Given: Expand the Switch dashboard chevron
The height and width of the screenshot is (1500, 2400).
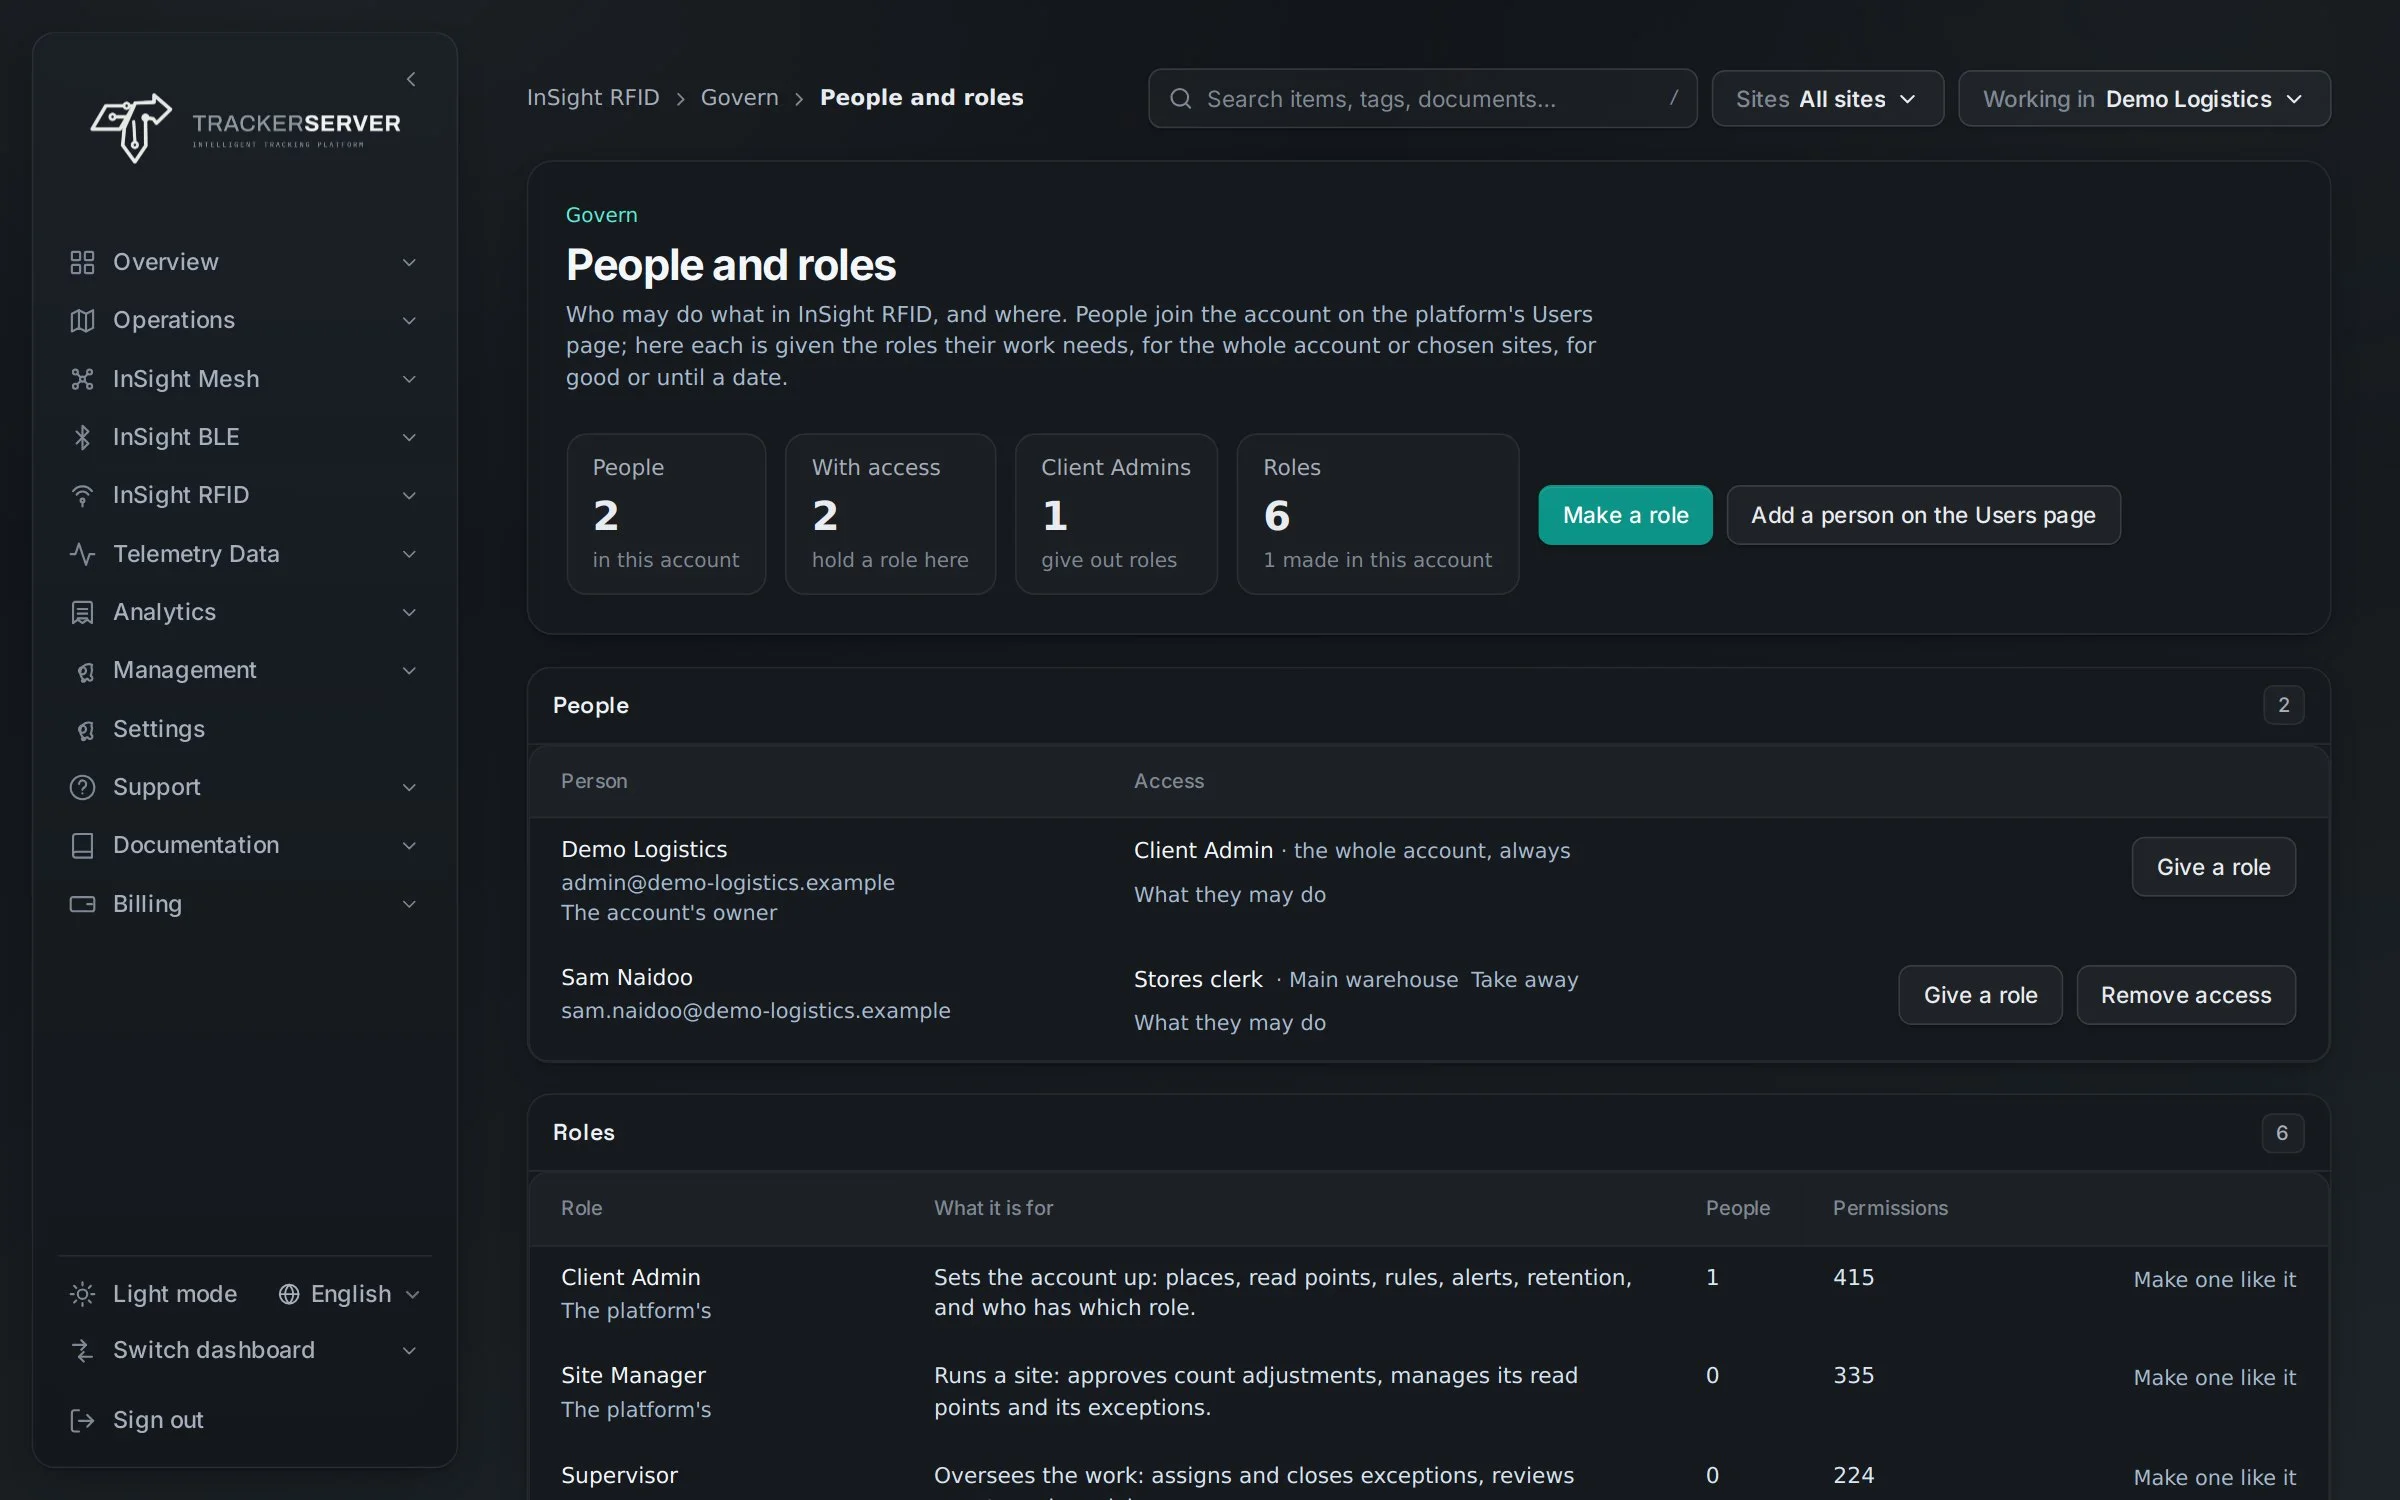Looking at the screenshot, I should pyautogui.click(x=409, y=1350).
